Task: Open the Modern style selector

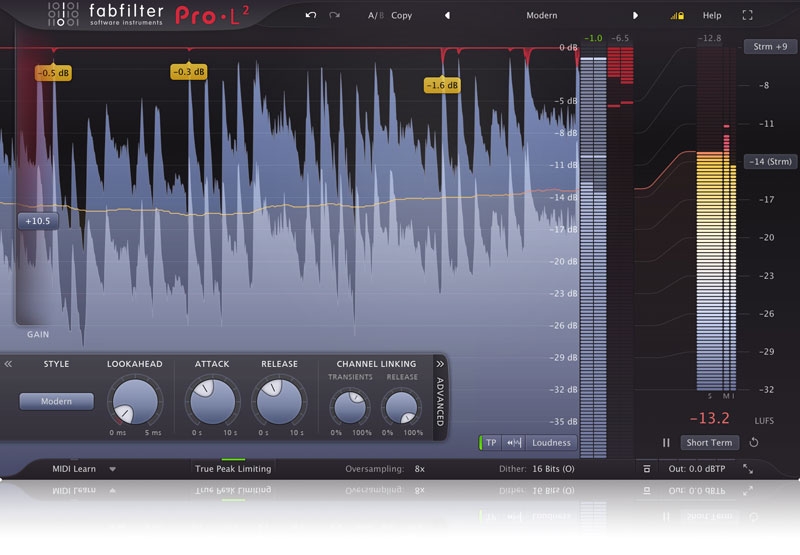Action: (56, 401)
